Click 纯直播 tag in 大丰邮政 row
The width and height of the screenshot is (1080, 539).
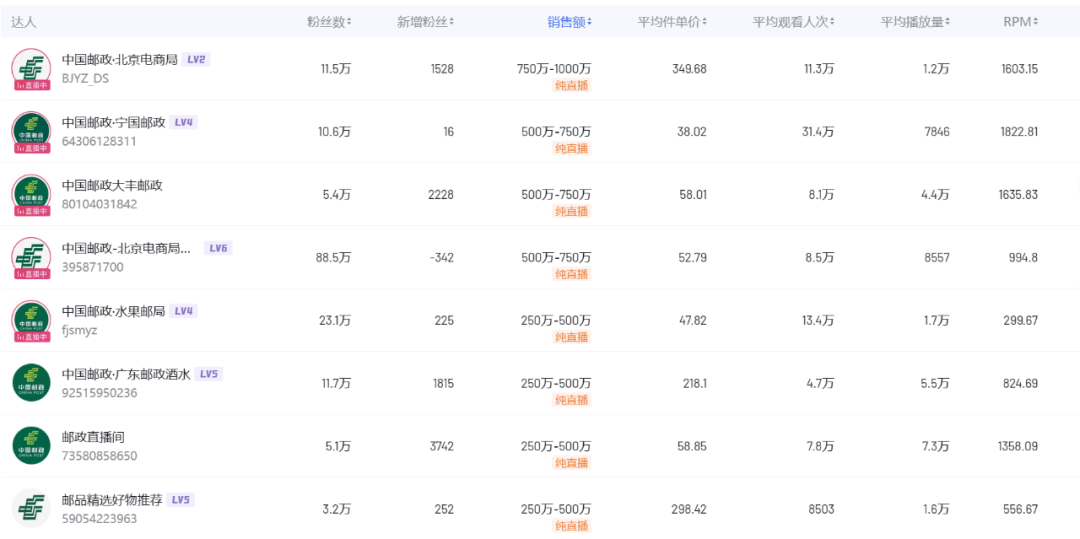572,211
